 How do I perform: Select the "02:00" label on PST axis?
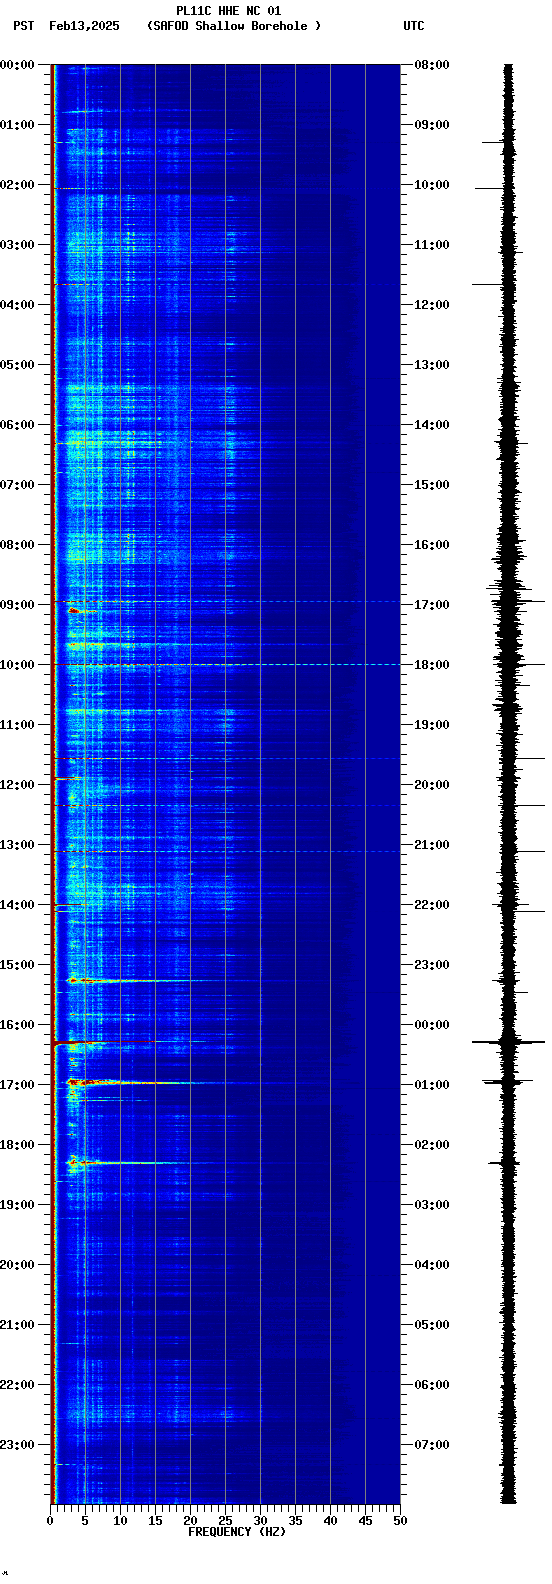[17, 185]
